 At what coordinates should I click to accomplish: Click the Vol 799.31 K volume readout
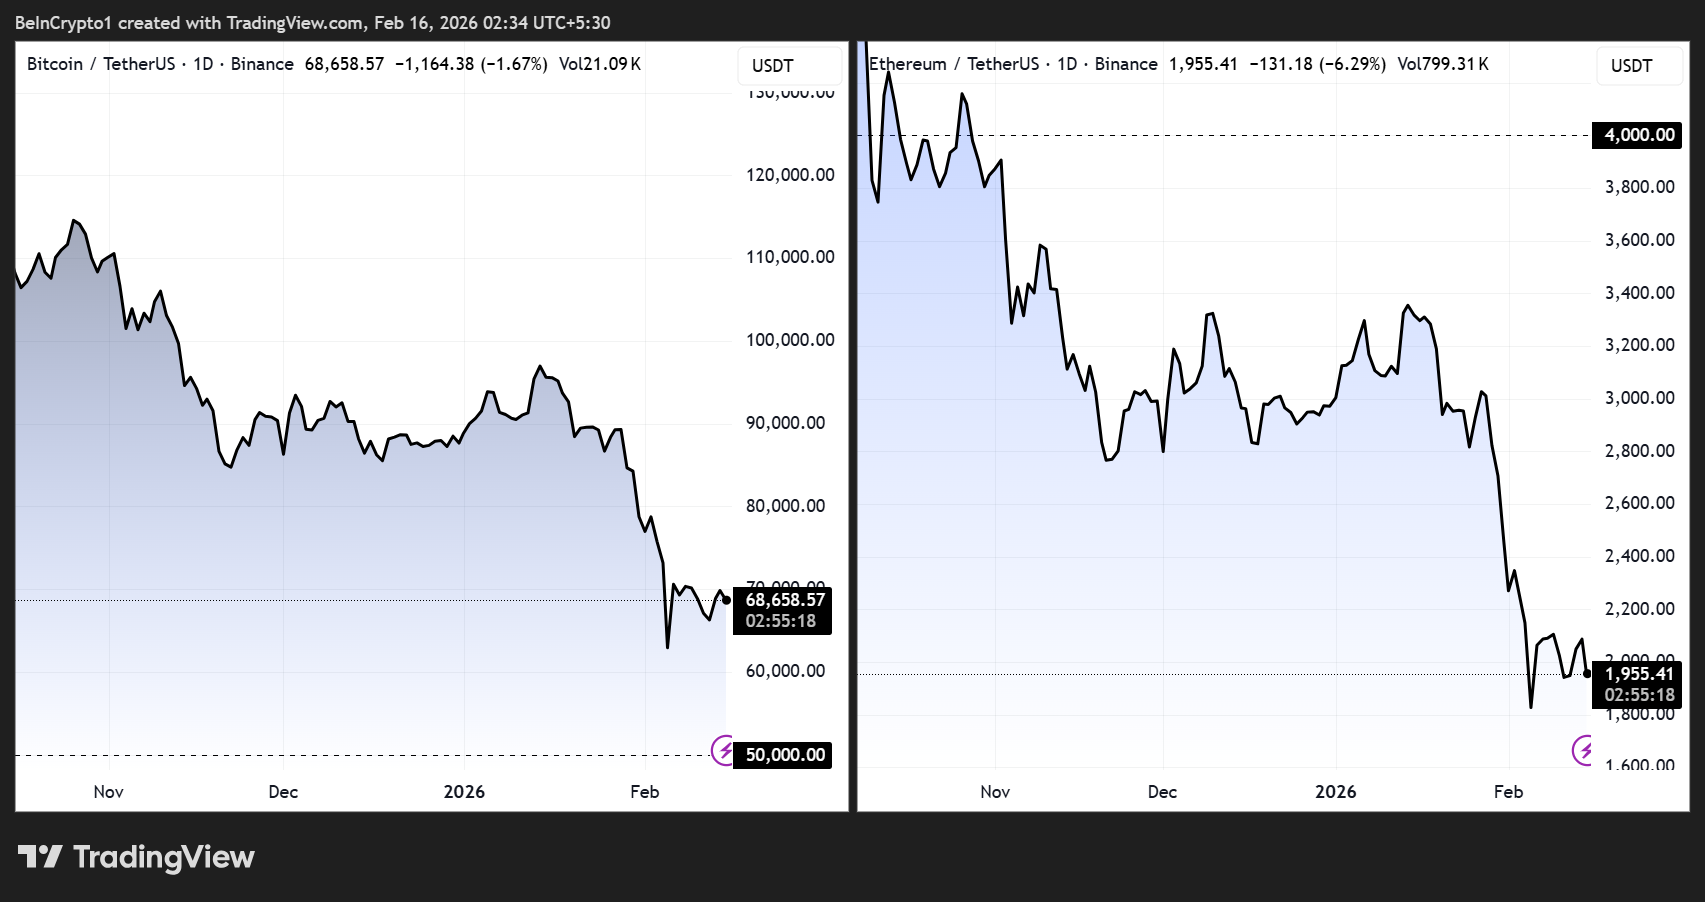1442,64
